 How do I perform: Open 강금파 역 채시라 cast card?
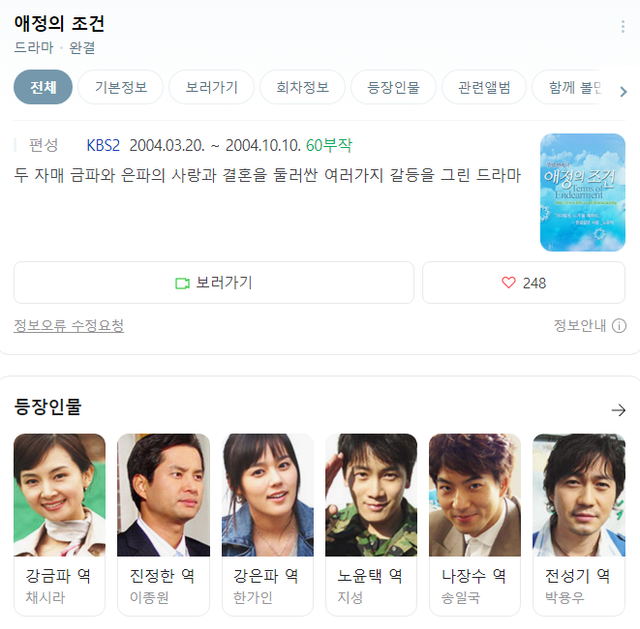coord(60,525)
